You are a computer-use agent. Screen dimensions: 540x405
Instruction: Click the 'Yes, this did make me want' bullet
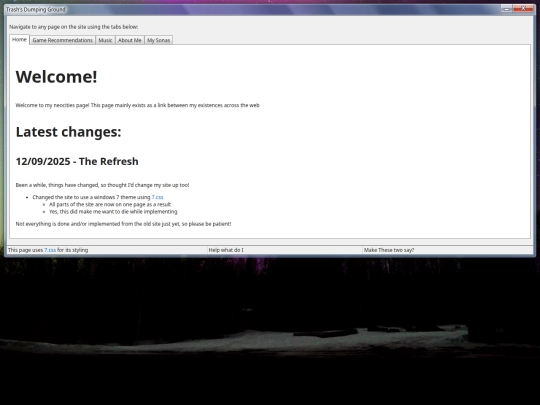tap(113, 212)
